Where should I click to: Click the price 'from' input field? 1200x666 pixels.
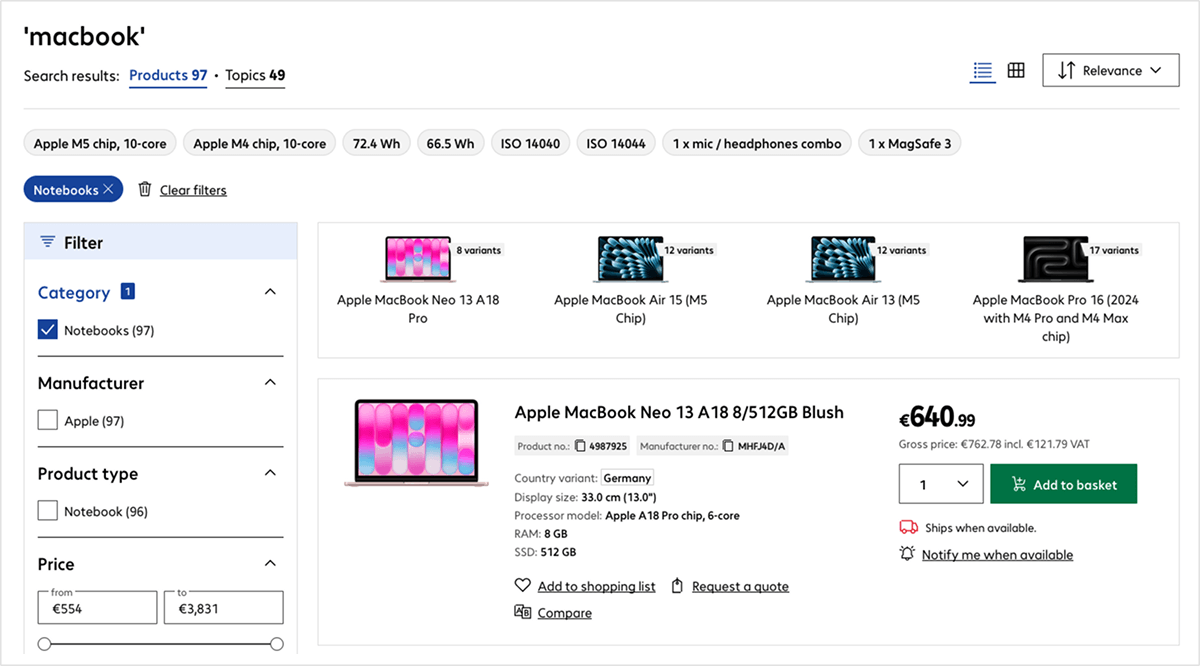98,608
